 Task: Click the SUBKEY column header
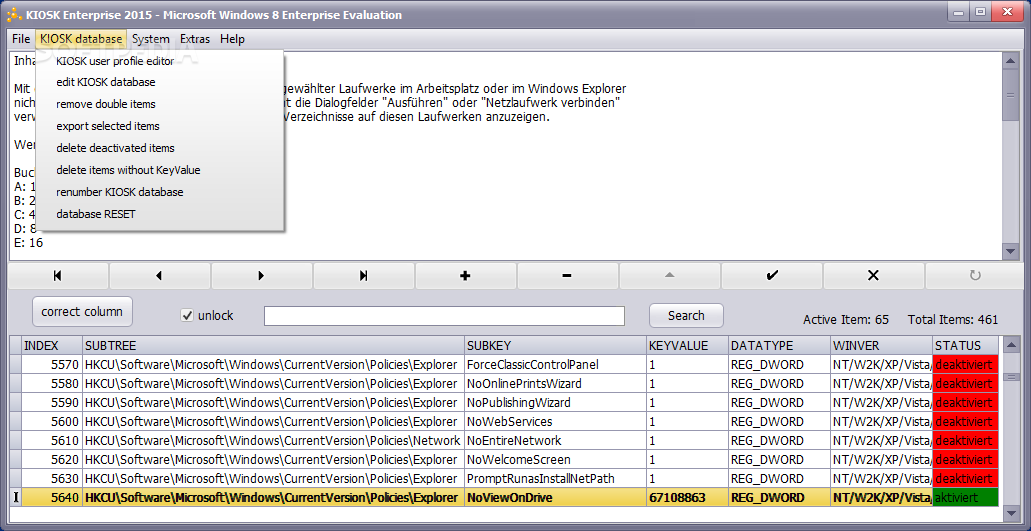pos(555,346)
